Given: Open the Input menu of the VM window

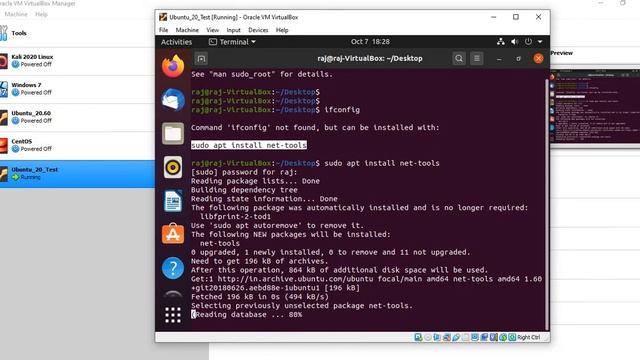Looking at the screenshot, I should pos(233,30).
